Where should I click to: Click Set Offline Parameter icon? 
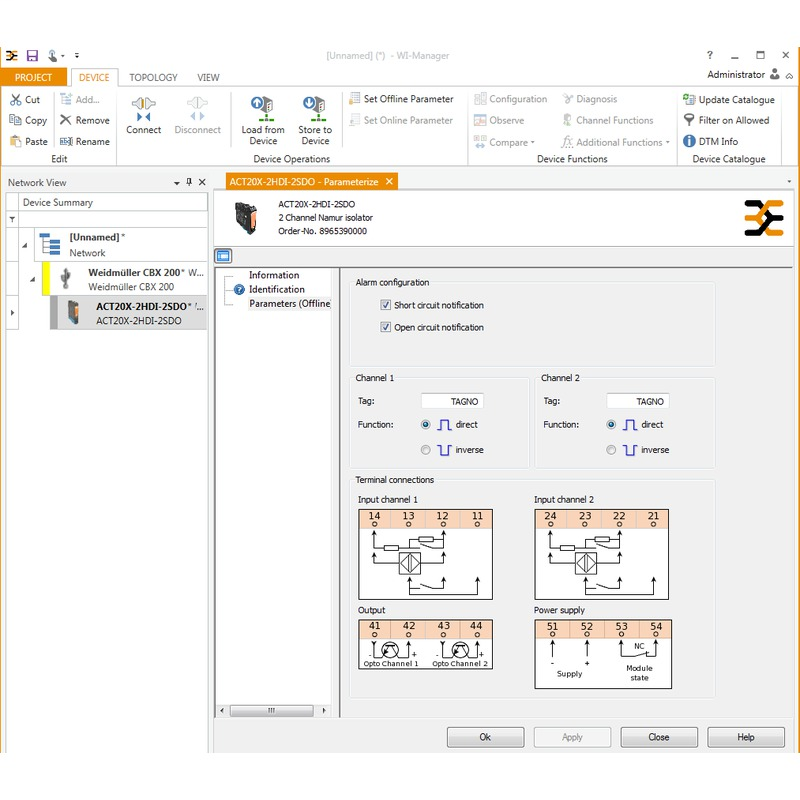[x=354, y=98]
